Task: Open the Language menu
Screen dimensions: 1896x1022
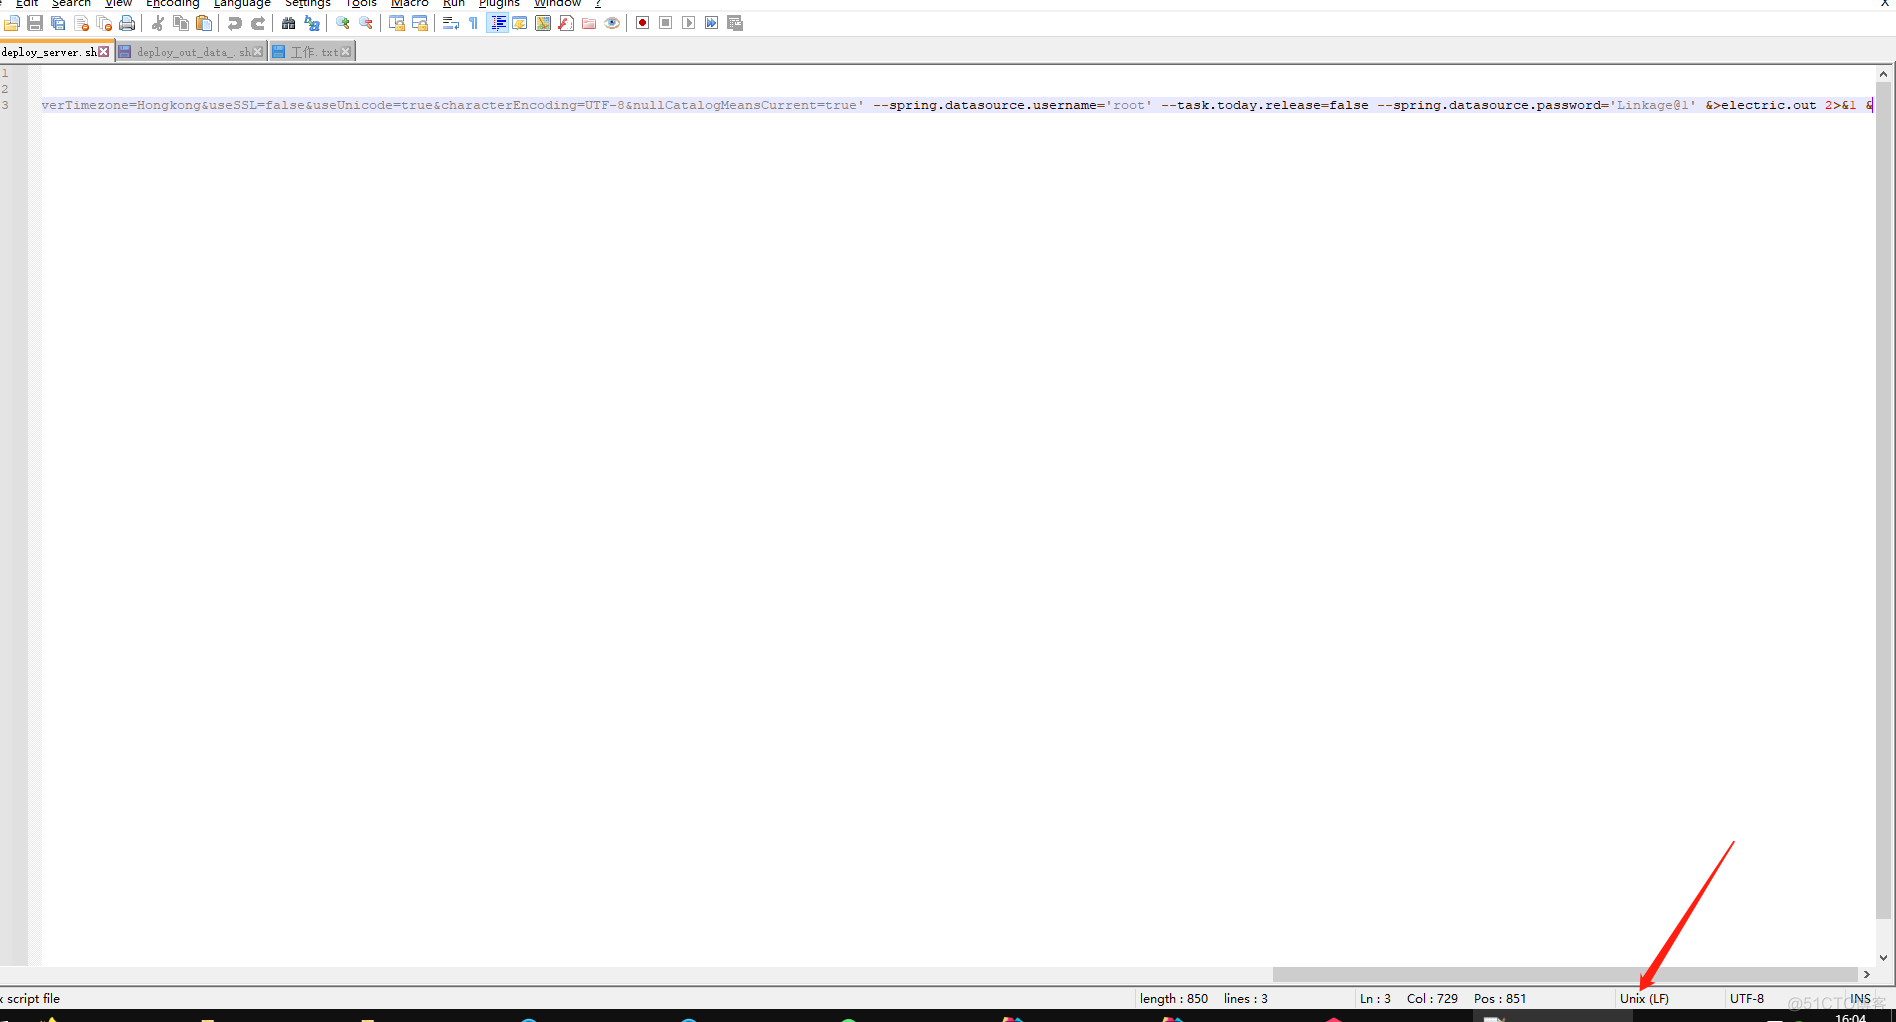Action: [x=242, y=3]
